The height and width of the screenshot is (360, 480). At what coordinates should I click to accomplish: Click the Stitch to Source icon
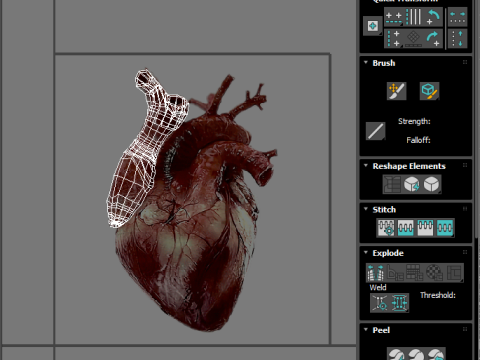[425, 228]
